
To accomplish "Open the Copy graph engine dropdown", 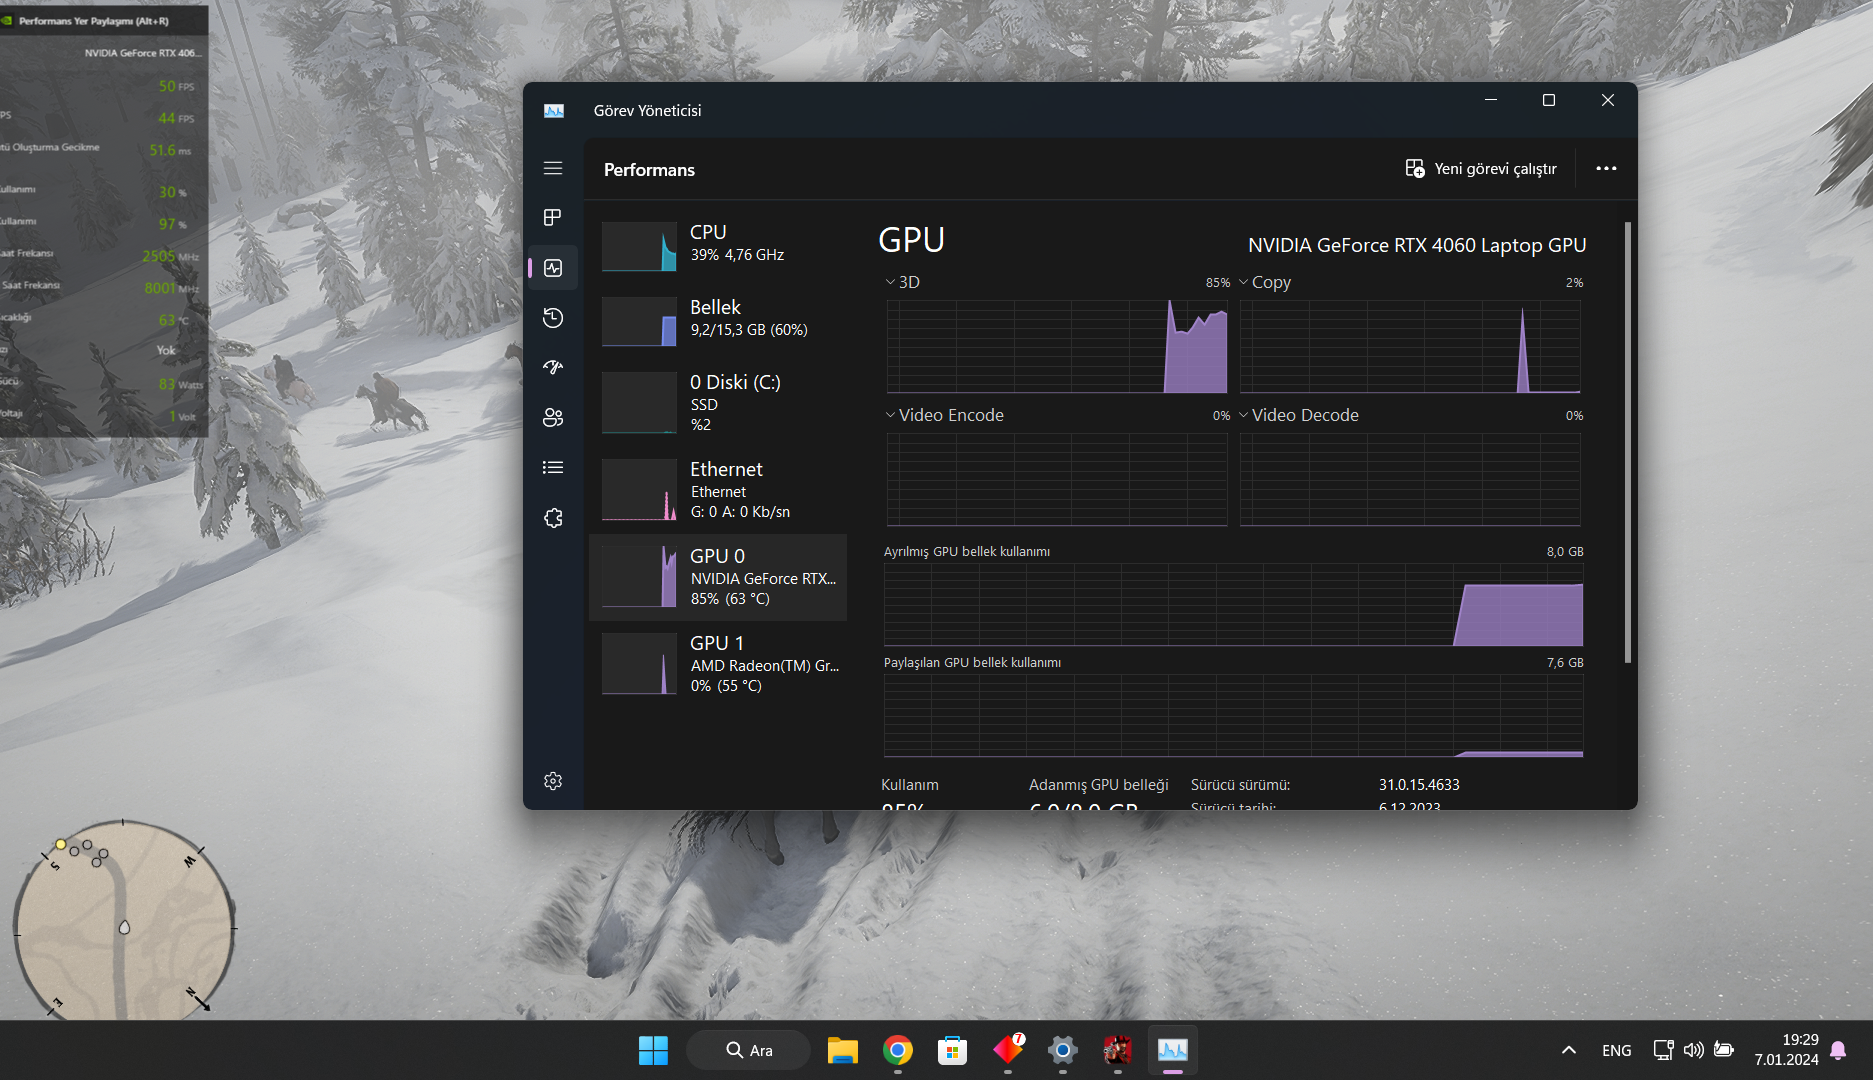I will (1265, 282).
